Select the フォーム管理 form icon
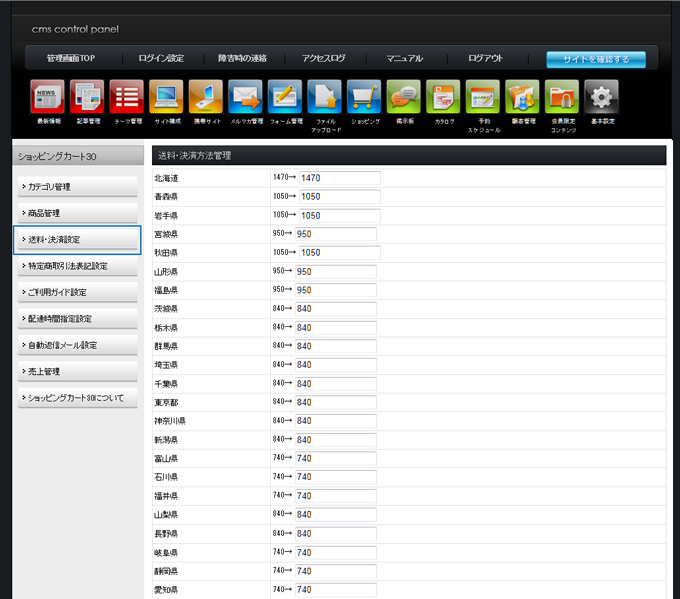The height and width of the screenshot is (599, 680). 285,97
